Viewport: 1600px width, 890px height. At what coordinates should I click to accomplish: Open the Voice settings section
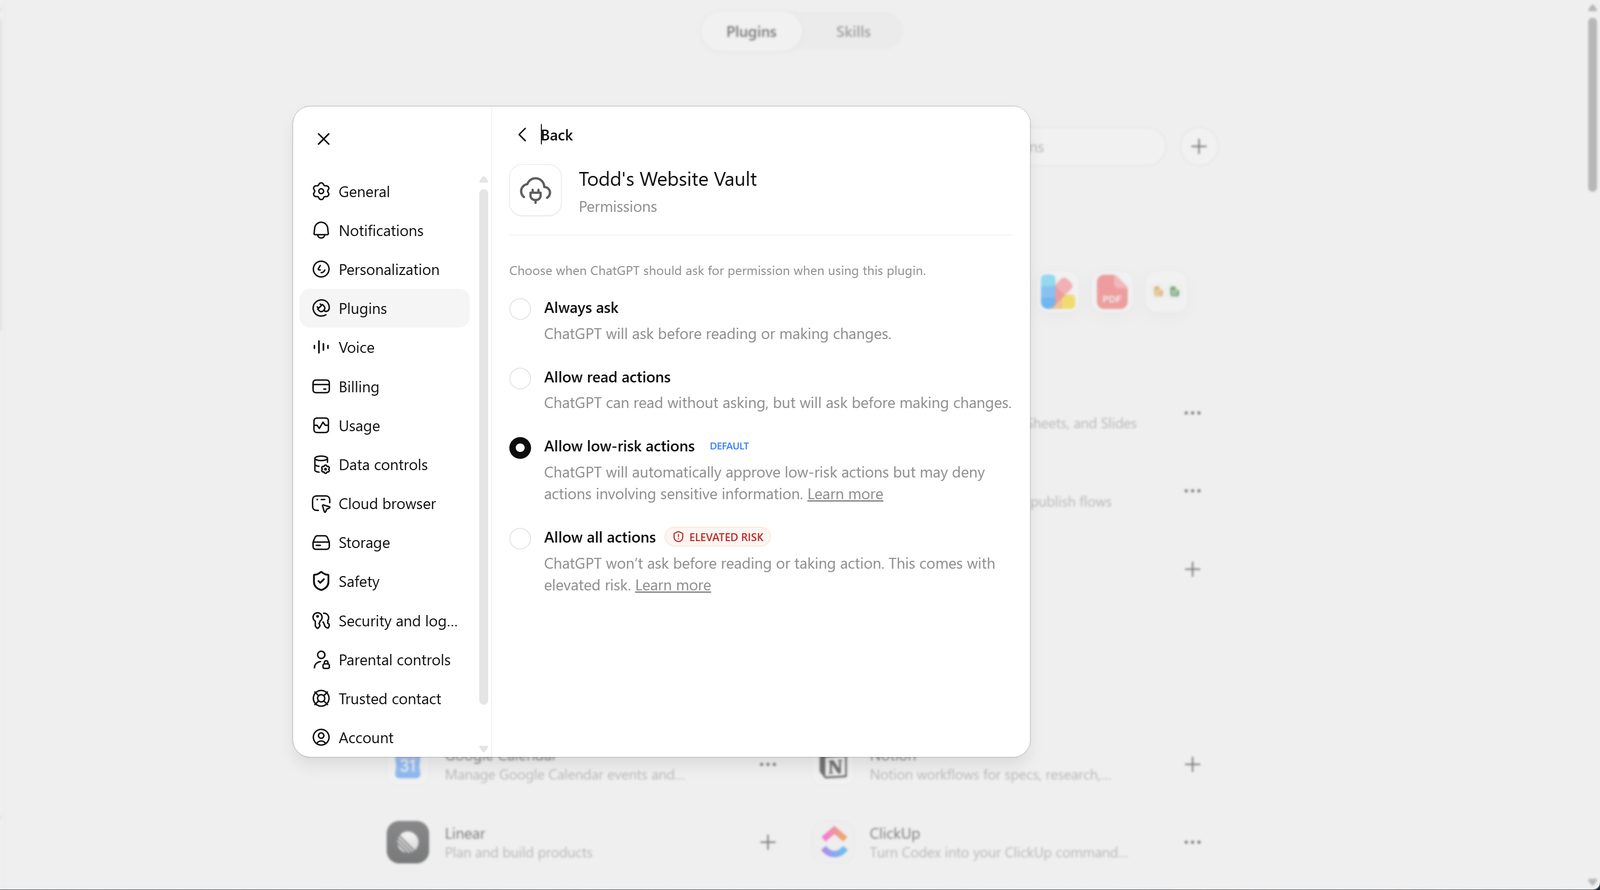tap(384, 347)
